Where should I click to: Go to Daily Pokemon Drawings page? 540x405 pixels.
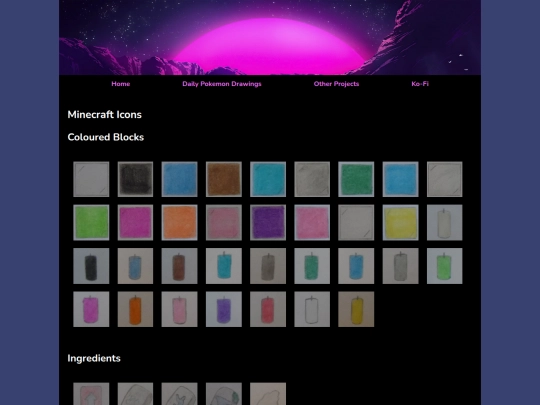(222, 84)
